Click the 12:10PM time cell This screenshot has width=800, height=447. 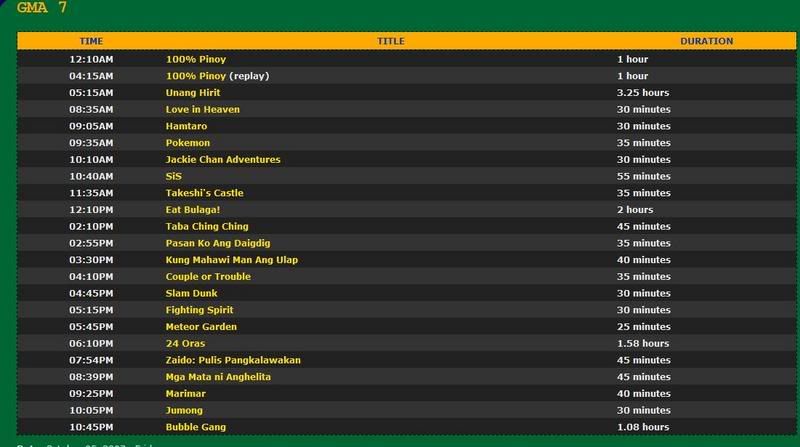[x=91, y=210]
